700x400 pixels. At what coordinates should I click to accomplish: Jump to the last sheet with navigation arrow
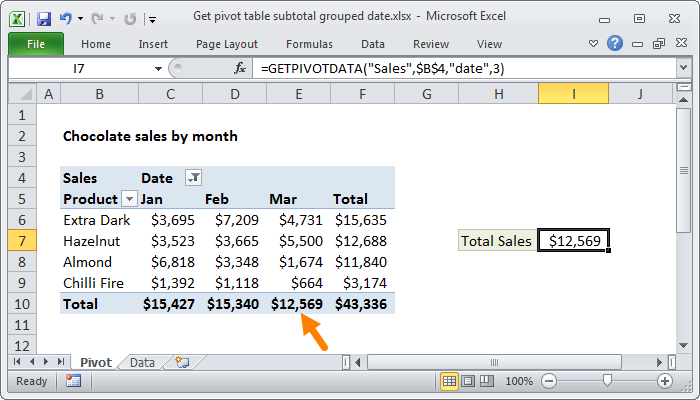[x=60, y=362]
